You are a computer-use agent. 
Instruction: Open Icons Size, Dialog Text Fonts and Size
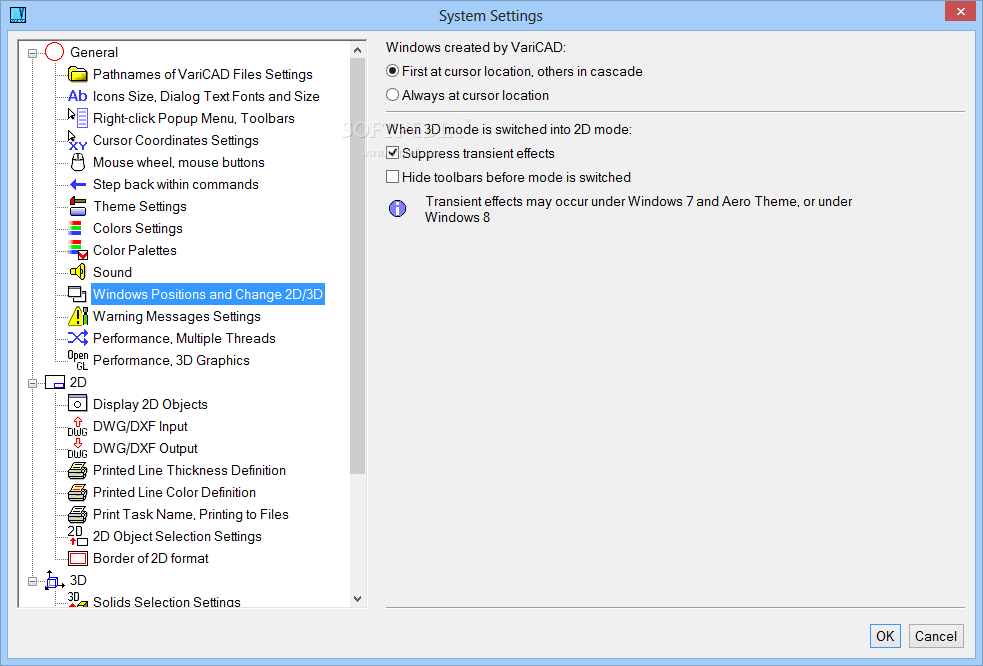click(x=206, y=96)
